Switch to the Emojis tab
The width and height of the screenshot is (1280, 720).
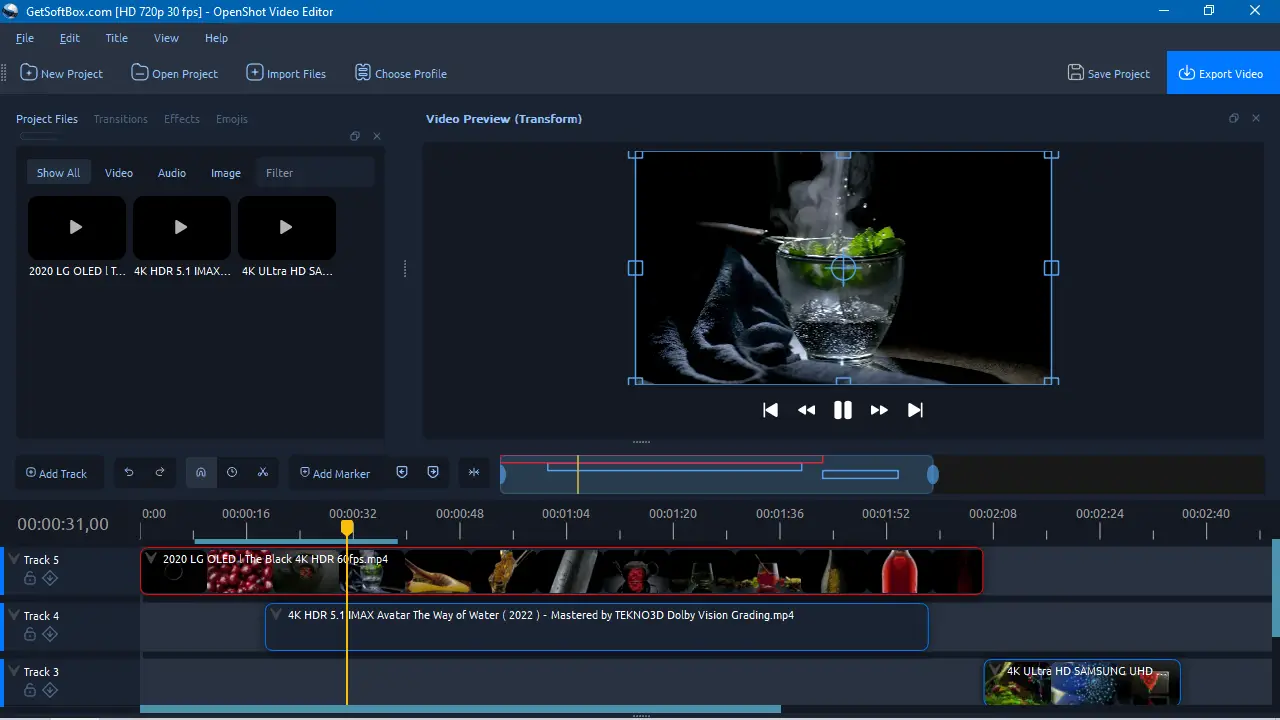pos(232,119)
